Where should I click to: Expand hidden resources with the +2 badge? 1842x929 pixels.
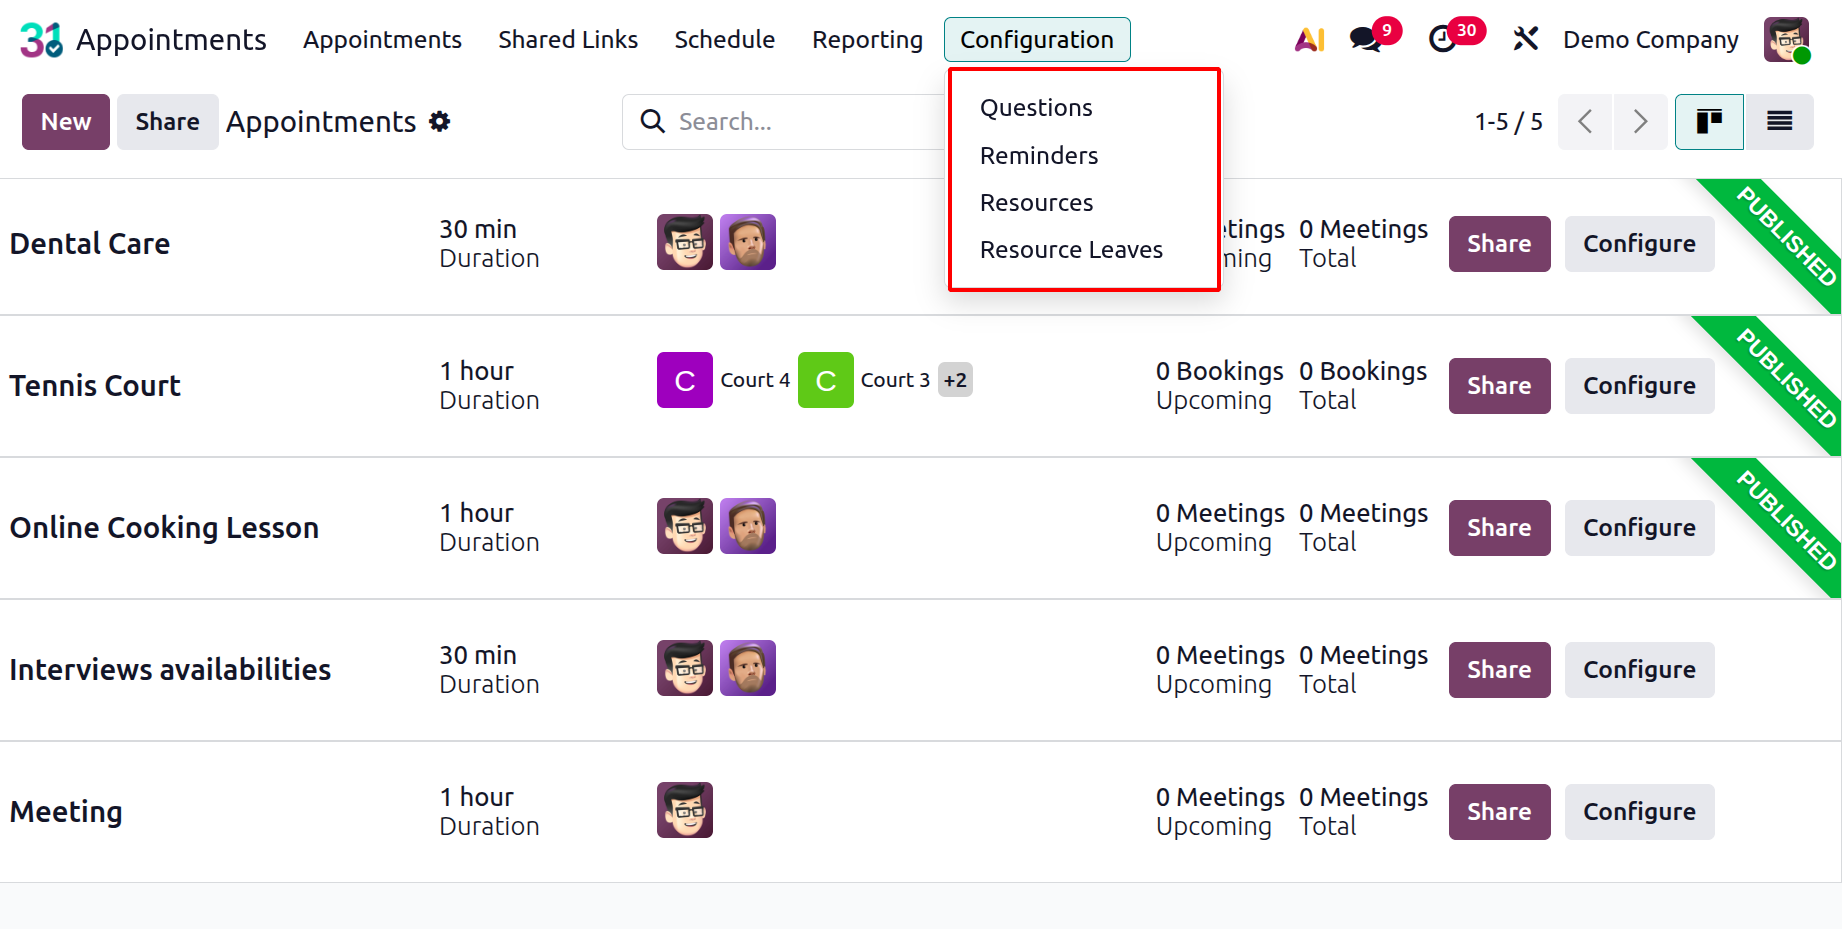pos(954,380)
